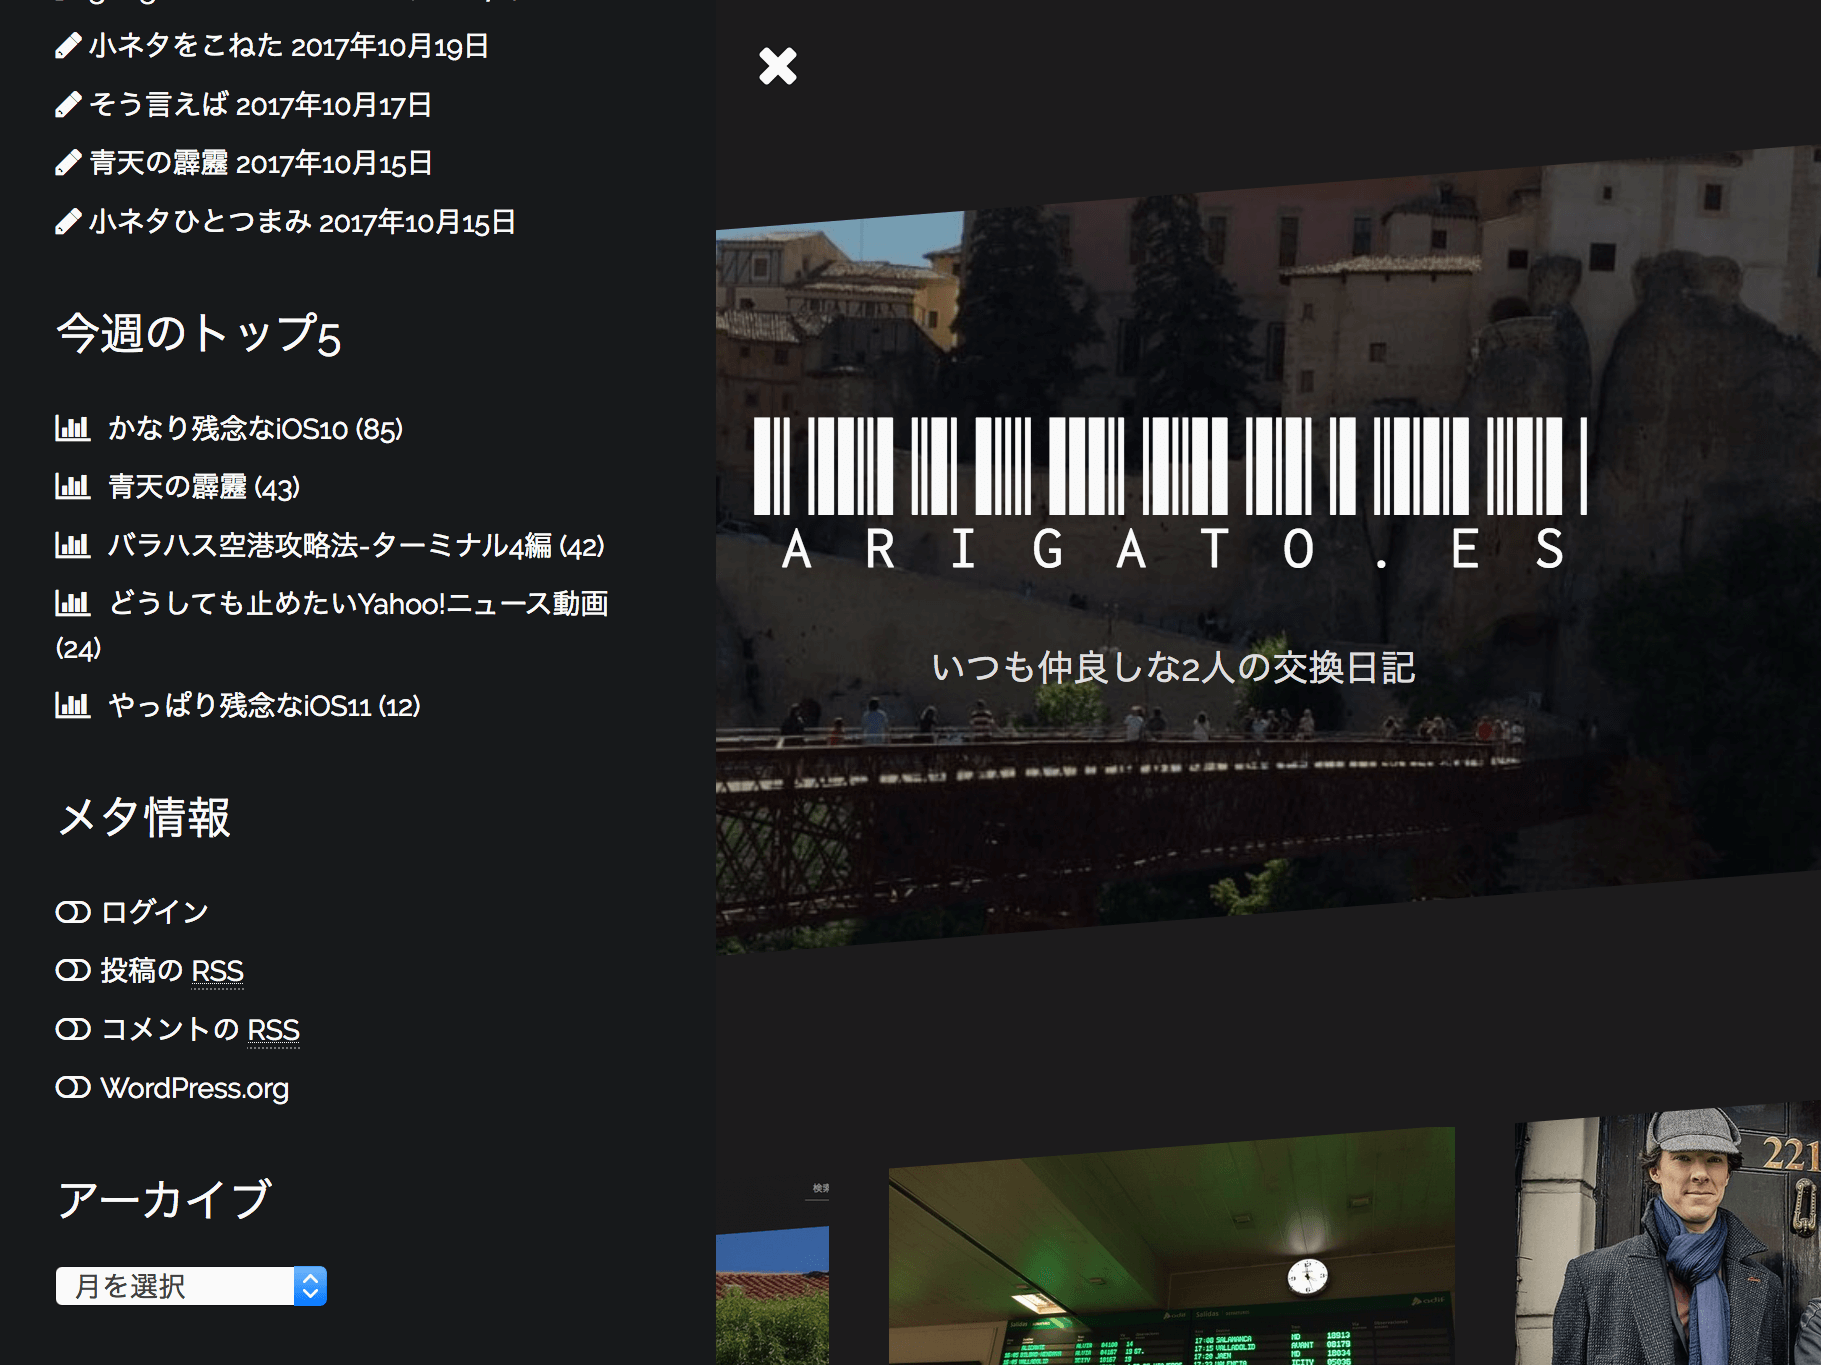Click pencil icon beside 小ネタをこねた post

point(68,46)
